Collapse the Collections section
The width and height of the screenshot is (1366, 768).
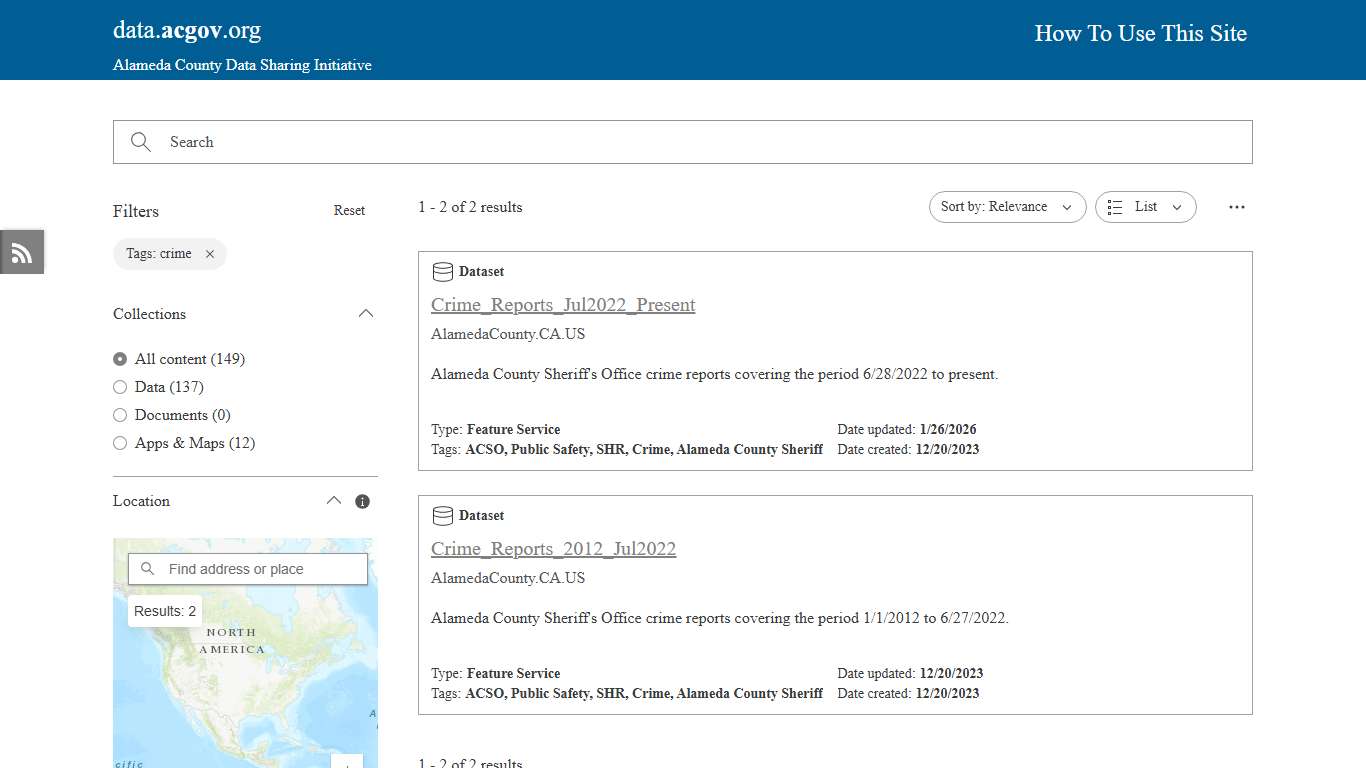(x=366, y=313)
